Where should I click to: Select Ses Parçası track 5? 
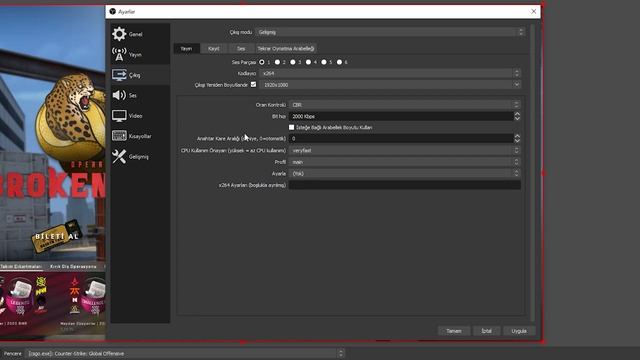coord(324,62)
